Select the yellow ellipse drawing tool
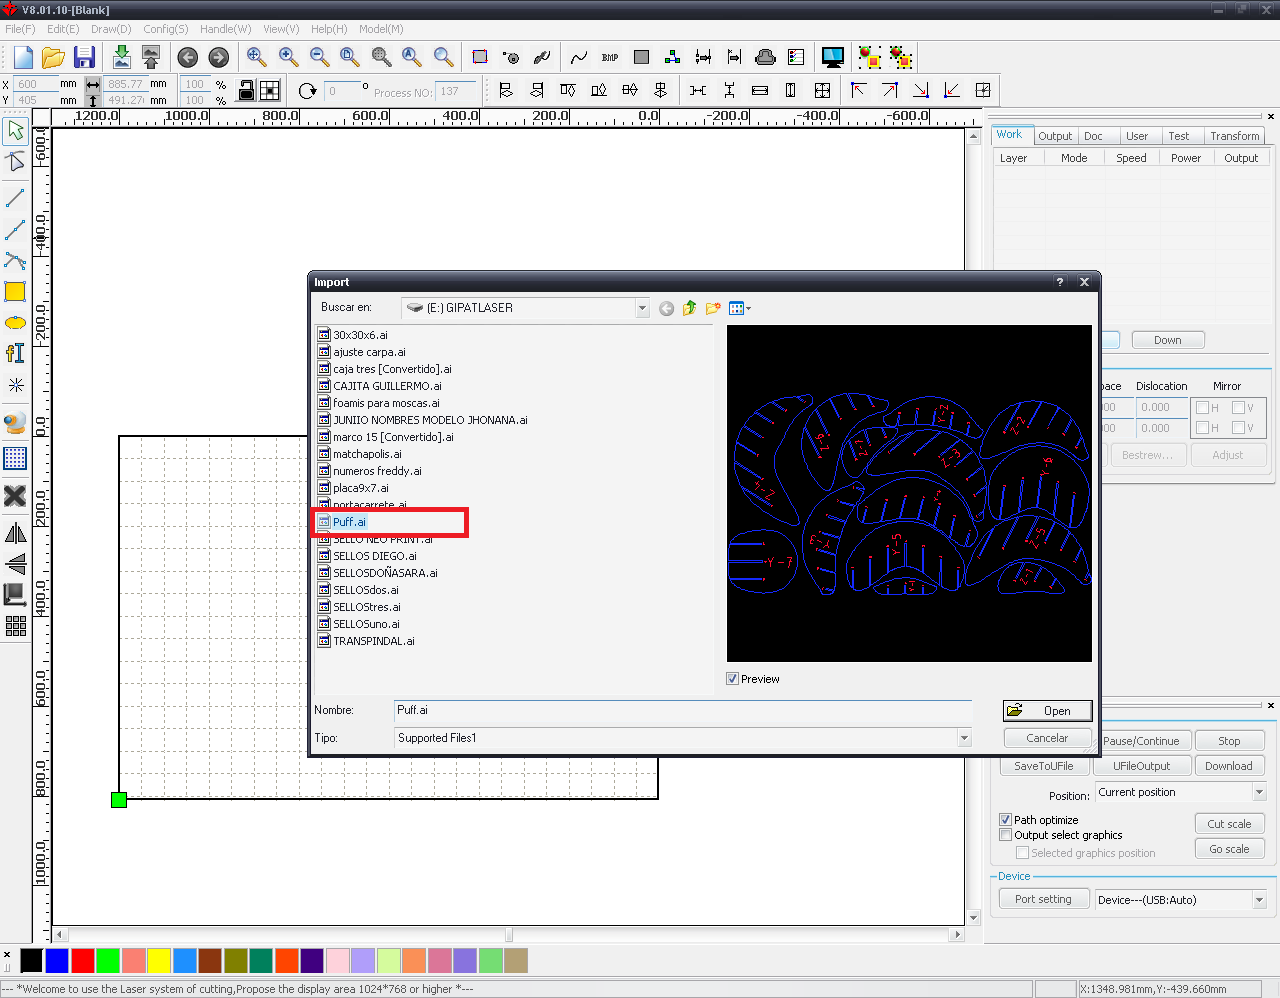 point(15,323)
